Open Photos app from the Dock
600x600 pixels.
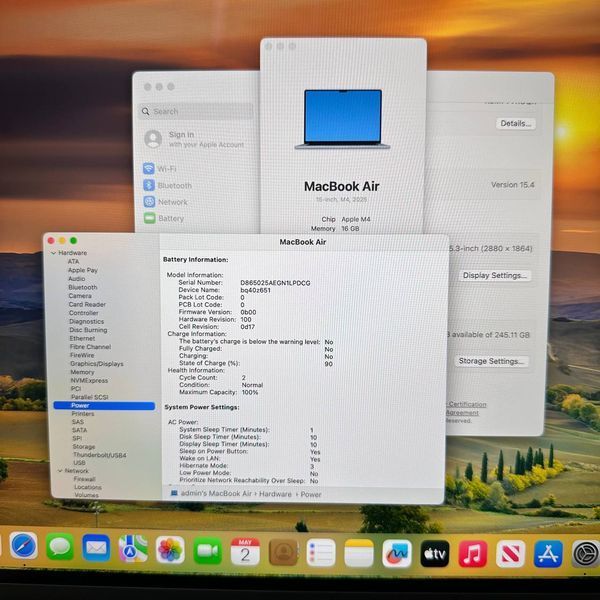170,550
